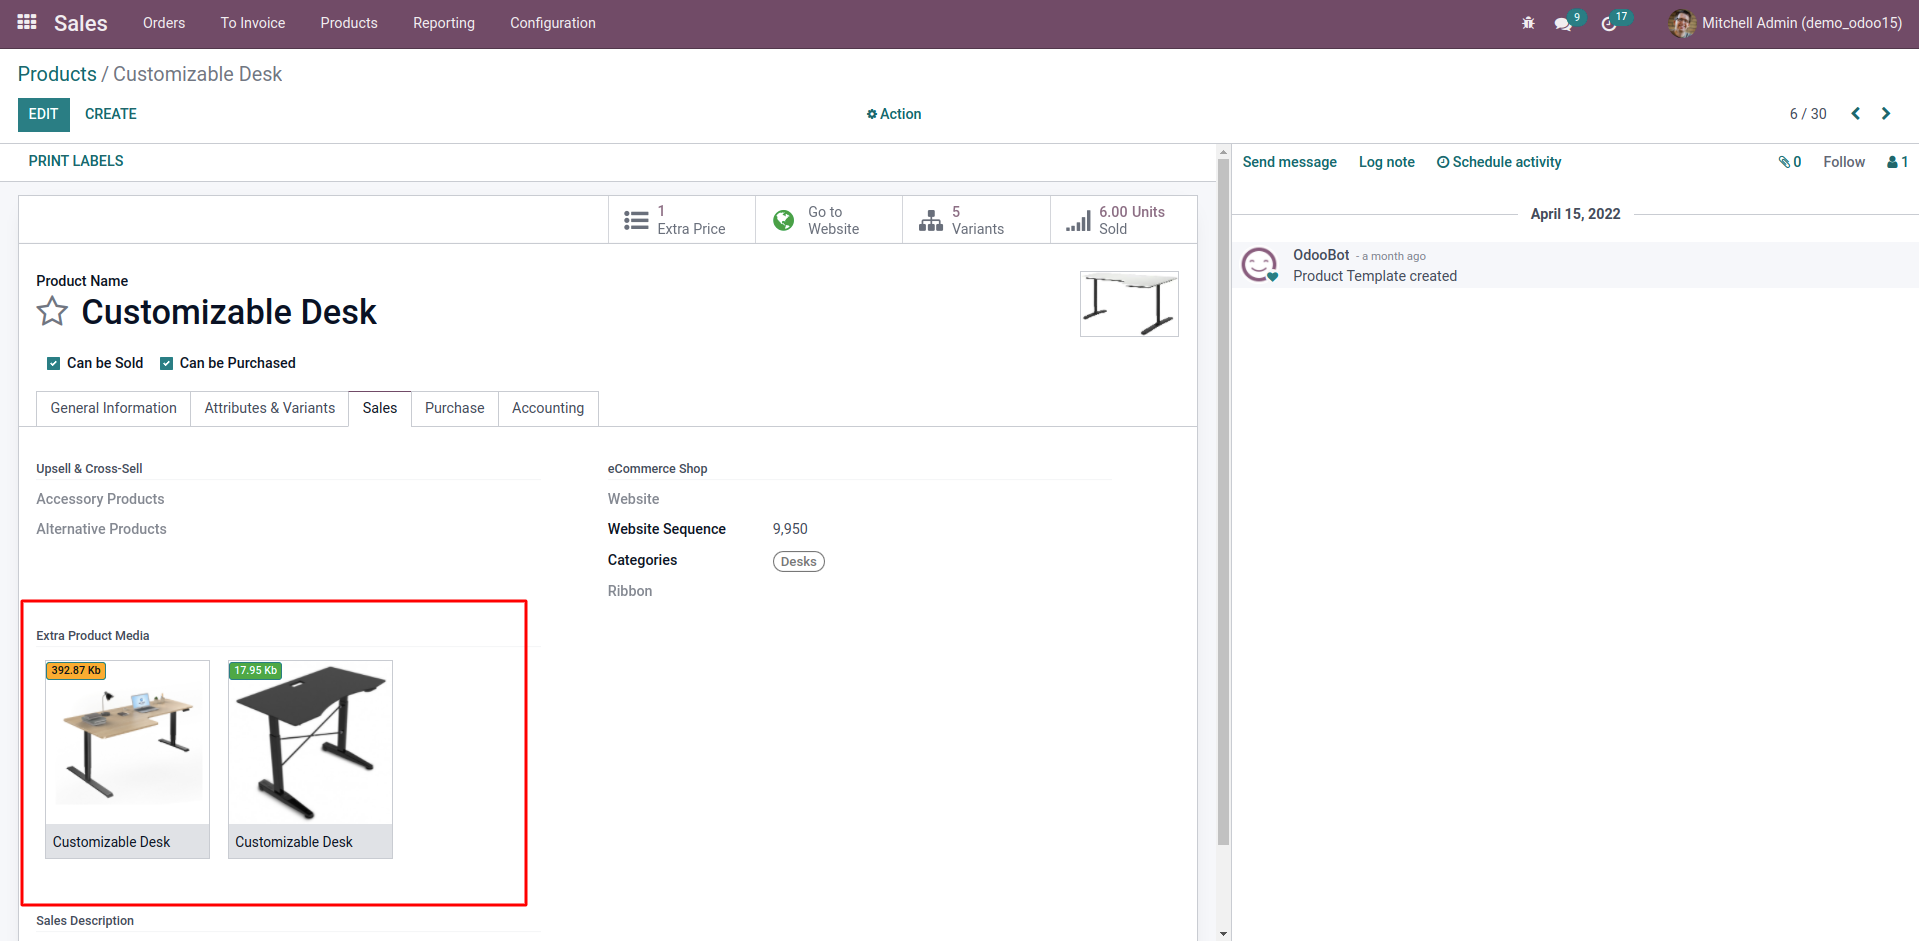Screen dimensions: 1919x941
Task: Go to next record arrow
Action: (1886, 114)
